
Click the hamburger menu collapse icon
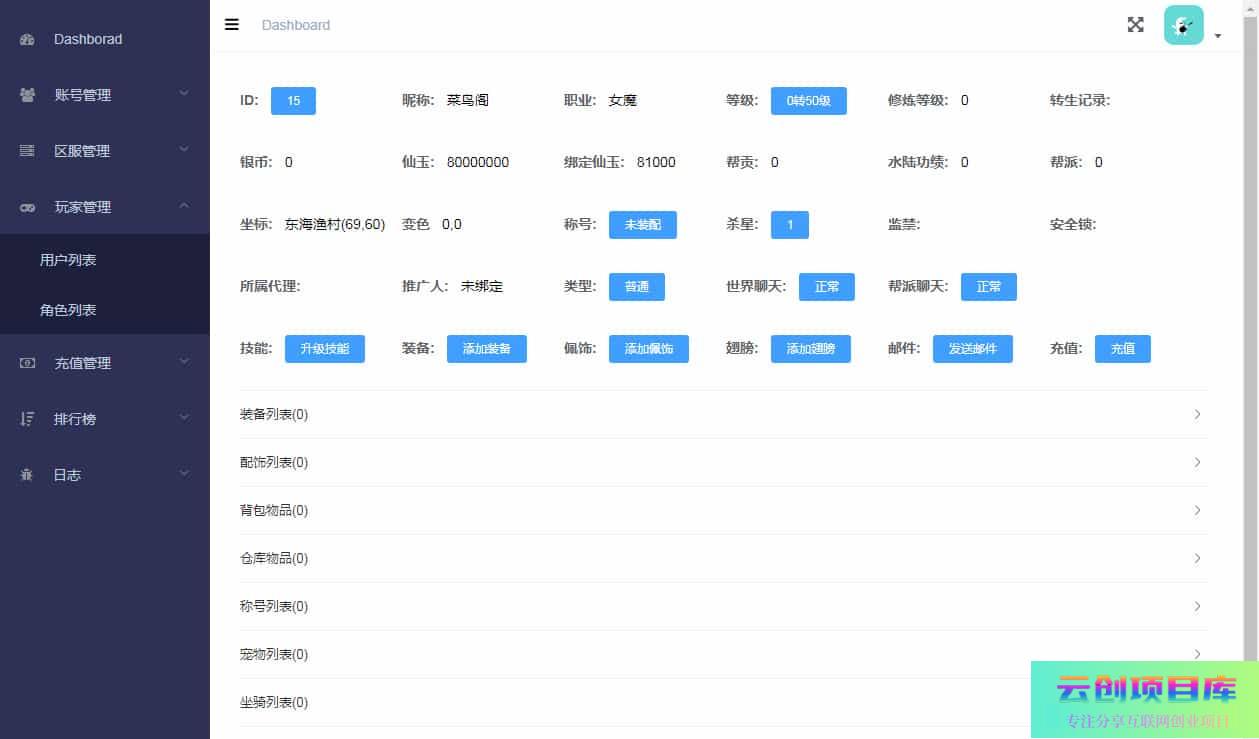[232, 25]
